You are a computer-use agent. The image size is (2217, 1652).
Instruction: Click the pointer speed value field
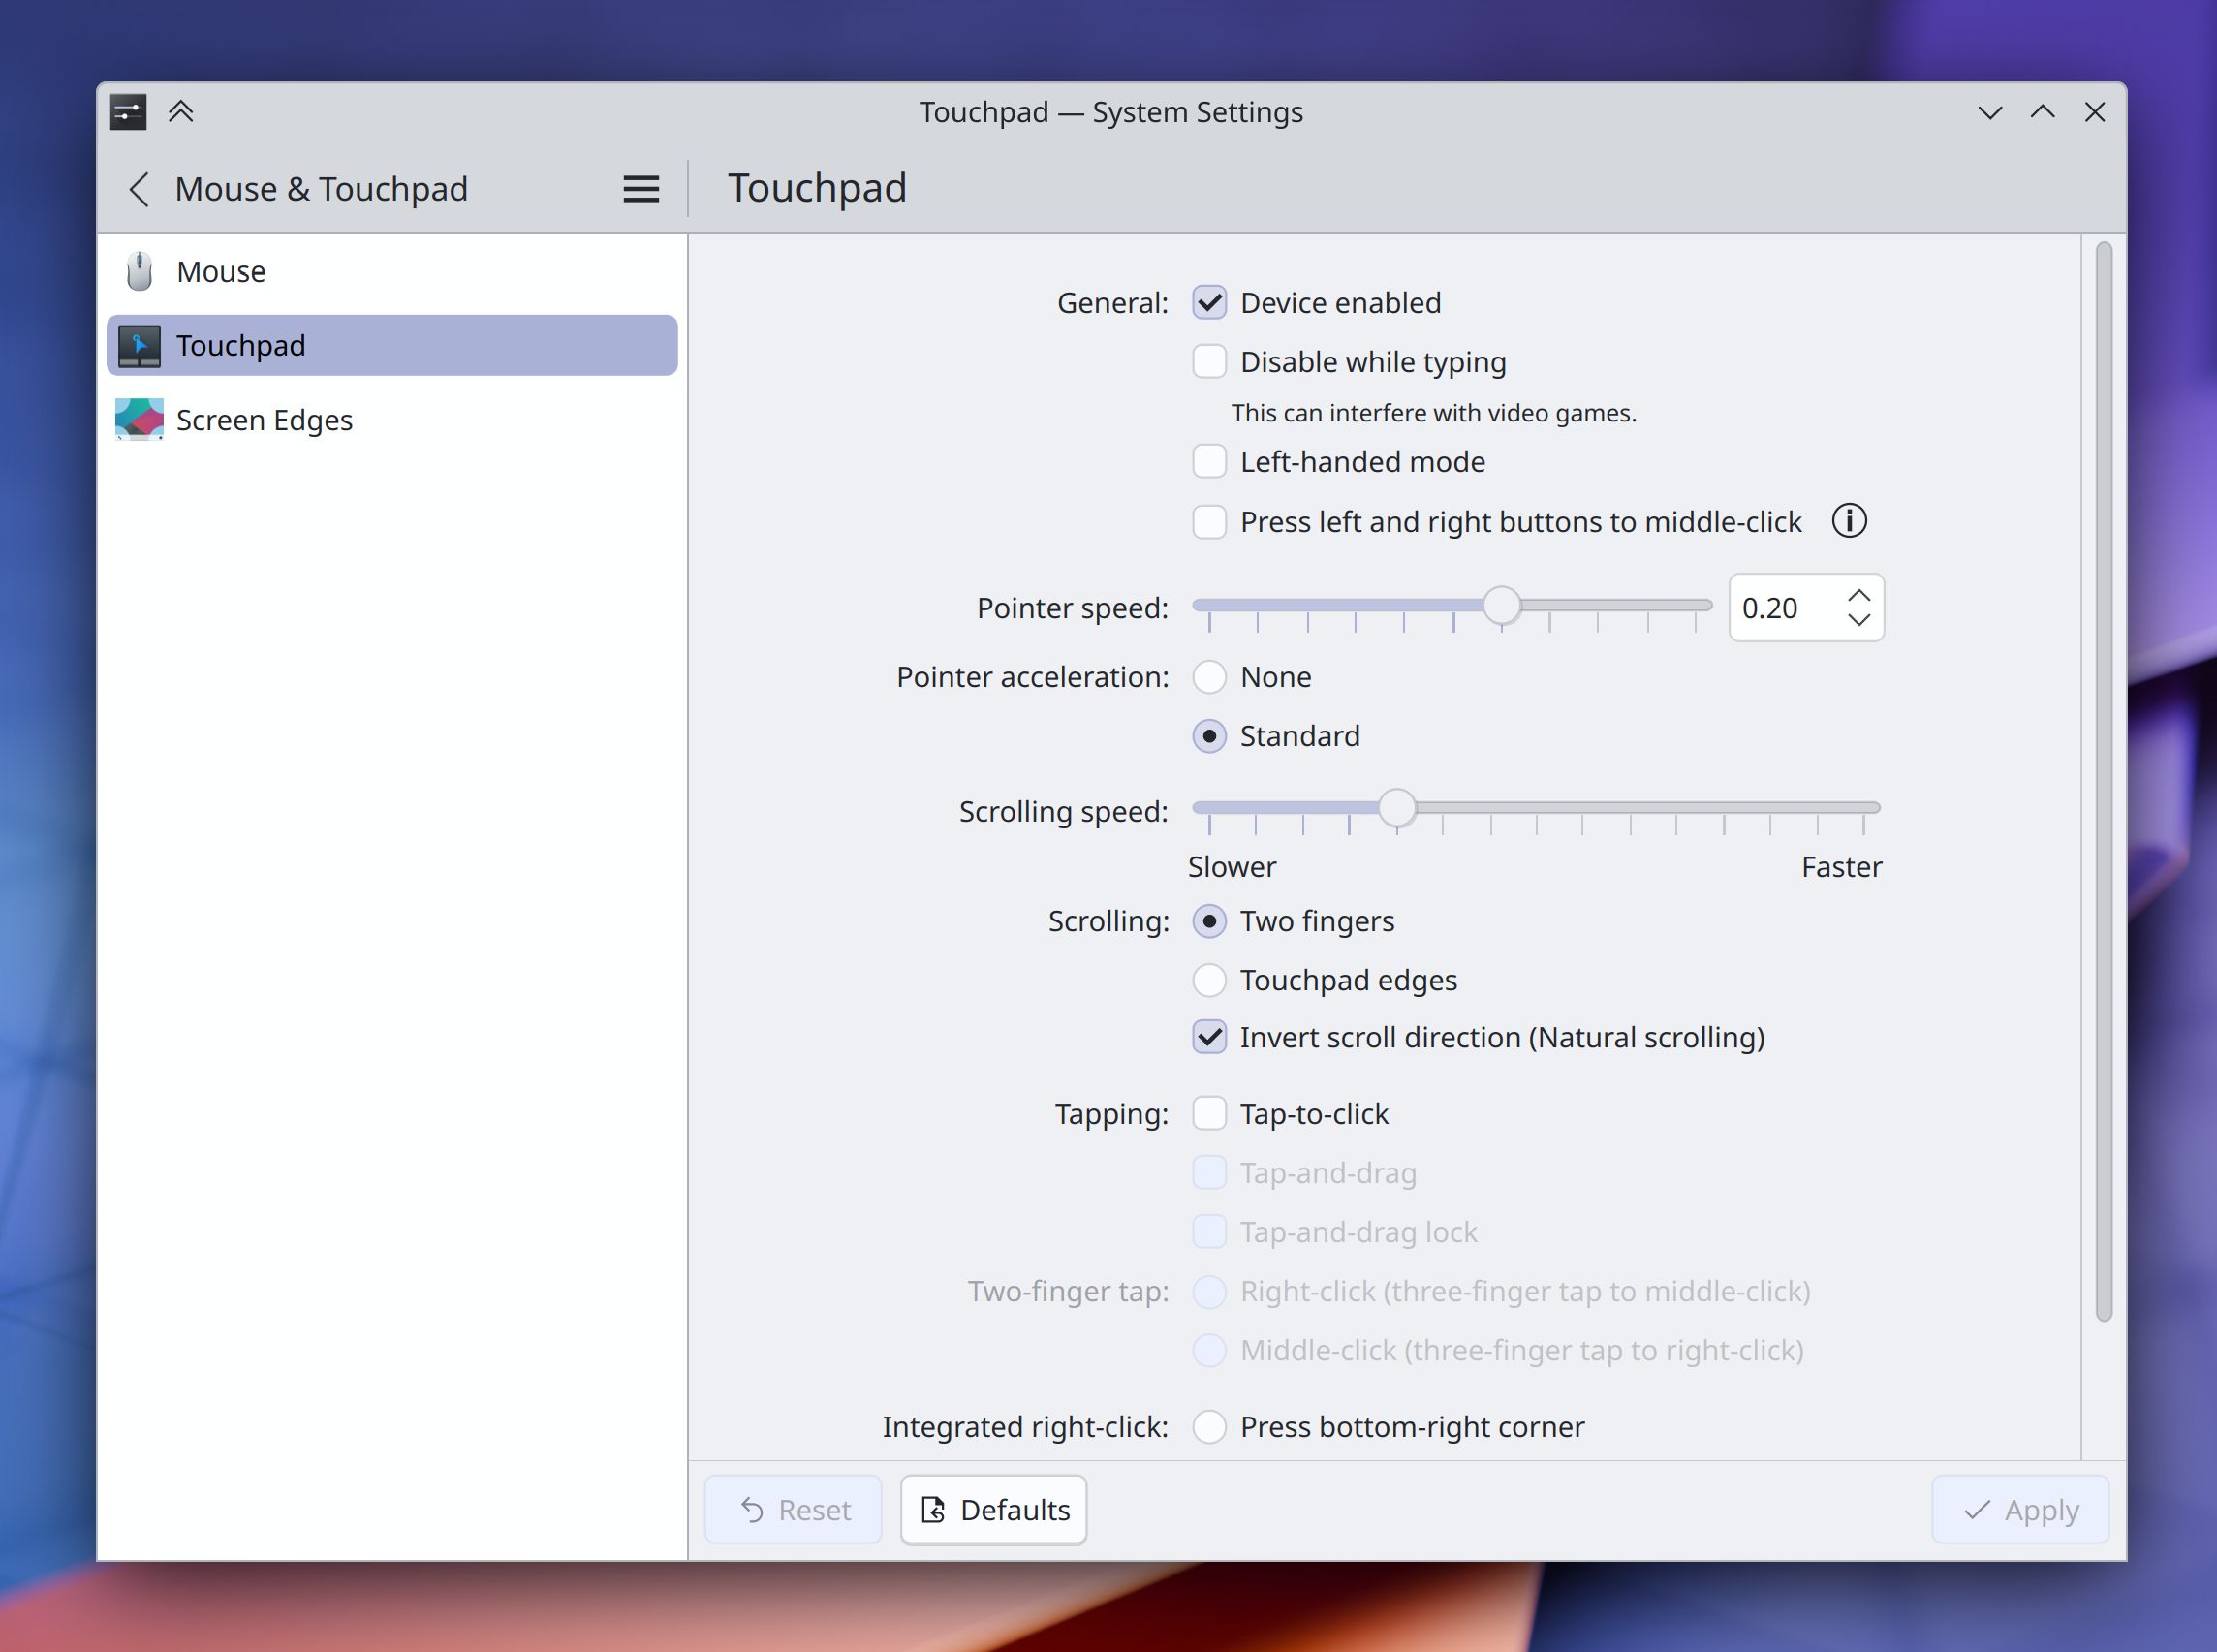pos(1785,608)
